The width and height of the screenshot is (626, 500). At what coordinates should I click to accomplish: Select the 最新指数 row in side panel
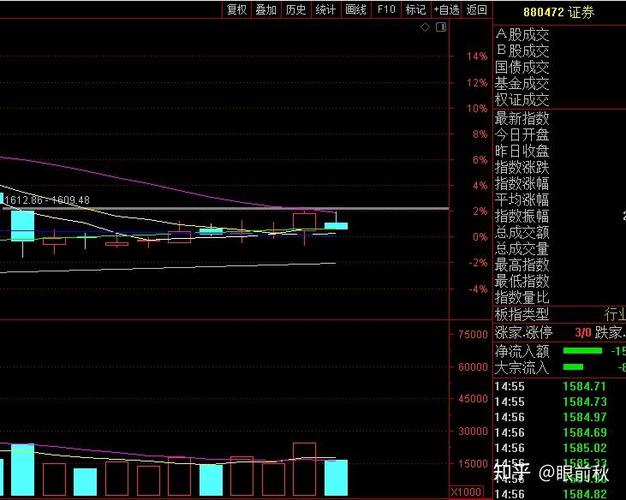(522, 118)
